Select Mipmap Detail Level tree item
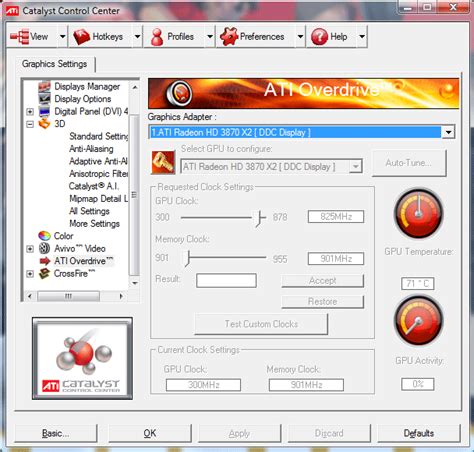 click(x=98, y=199)
